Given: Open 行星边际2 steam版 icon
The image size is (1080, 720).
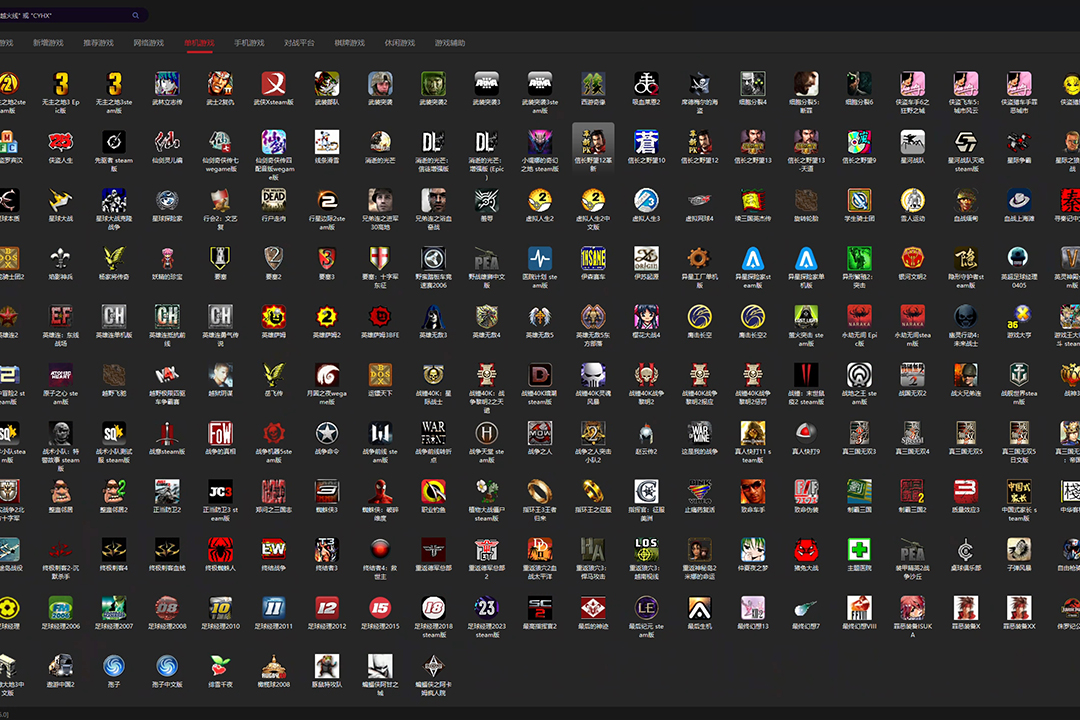Looking at the screenshot, I should click(x=326, y=200).
